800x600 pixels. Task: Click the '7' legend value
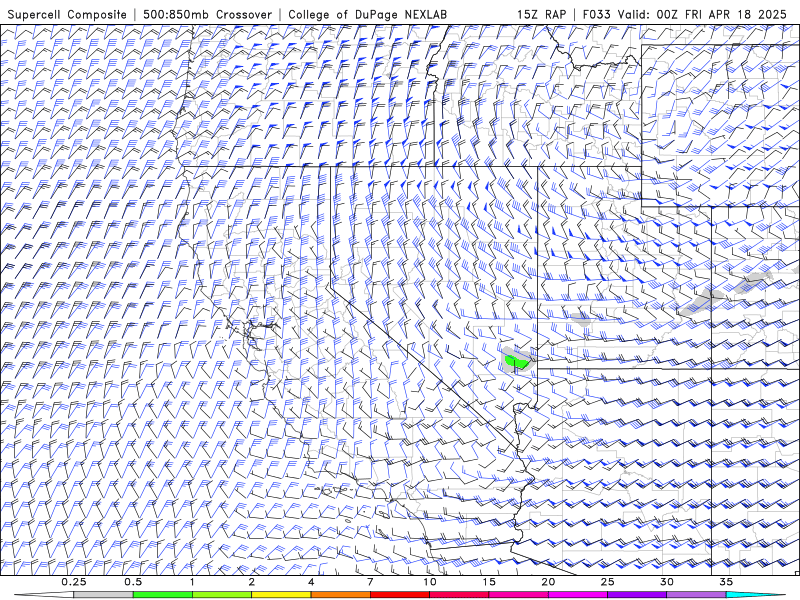pos(370,582)
